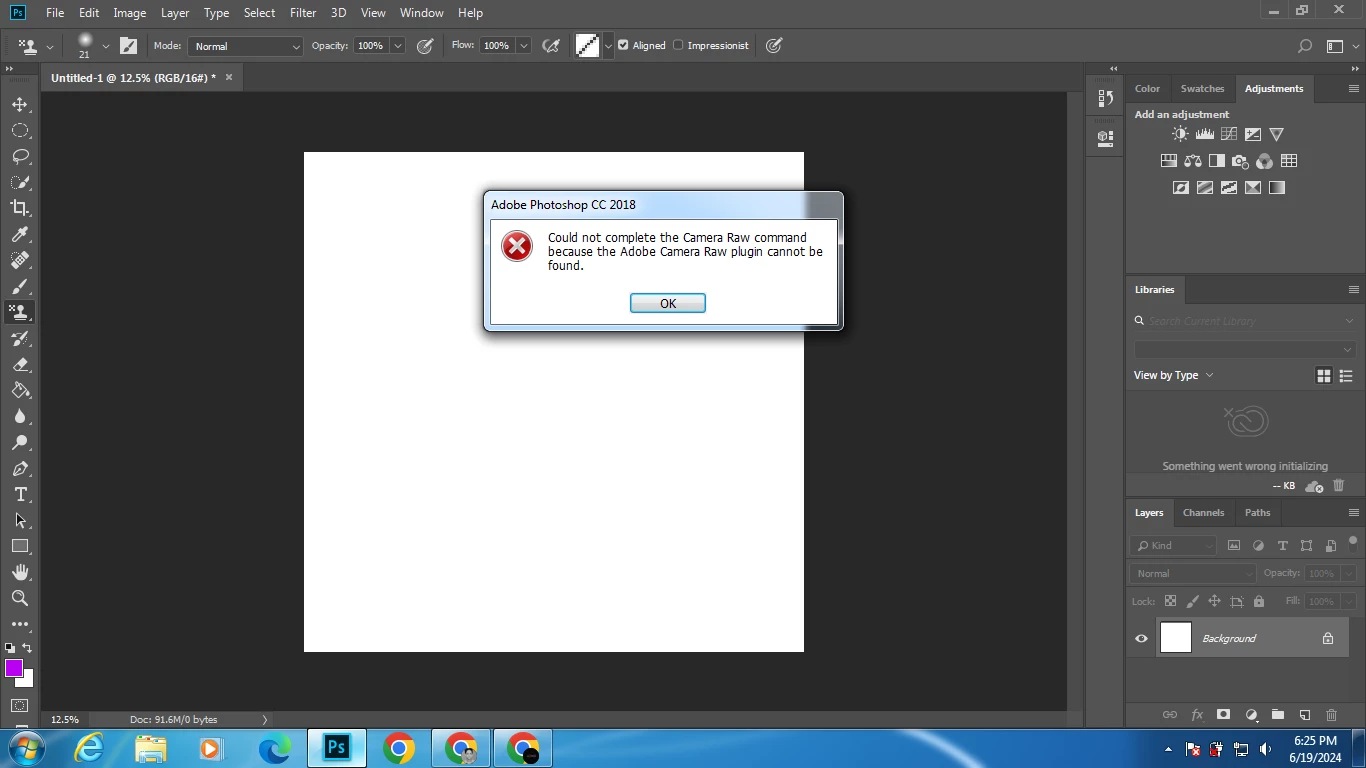Open the tool preset picker arrow
This screenshot has height=768, width=1366.
pyautogui.click(x=50, y=46)
